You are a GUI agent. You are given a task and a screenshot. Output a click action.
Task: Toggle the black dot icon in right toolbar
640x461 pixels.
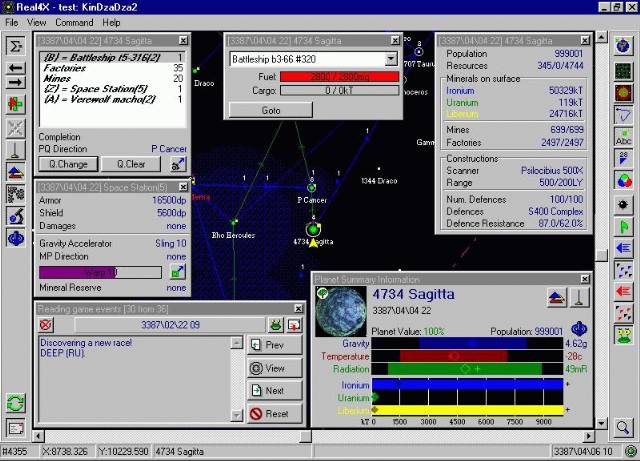point(623,205)
